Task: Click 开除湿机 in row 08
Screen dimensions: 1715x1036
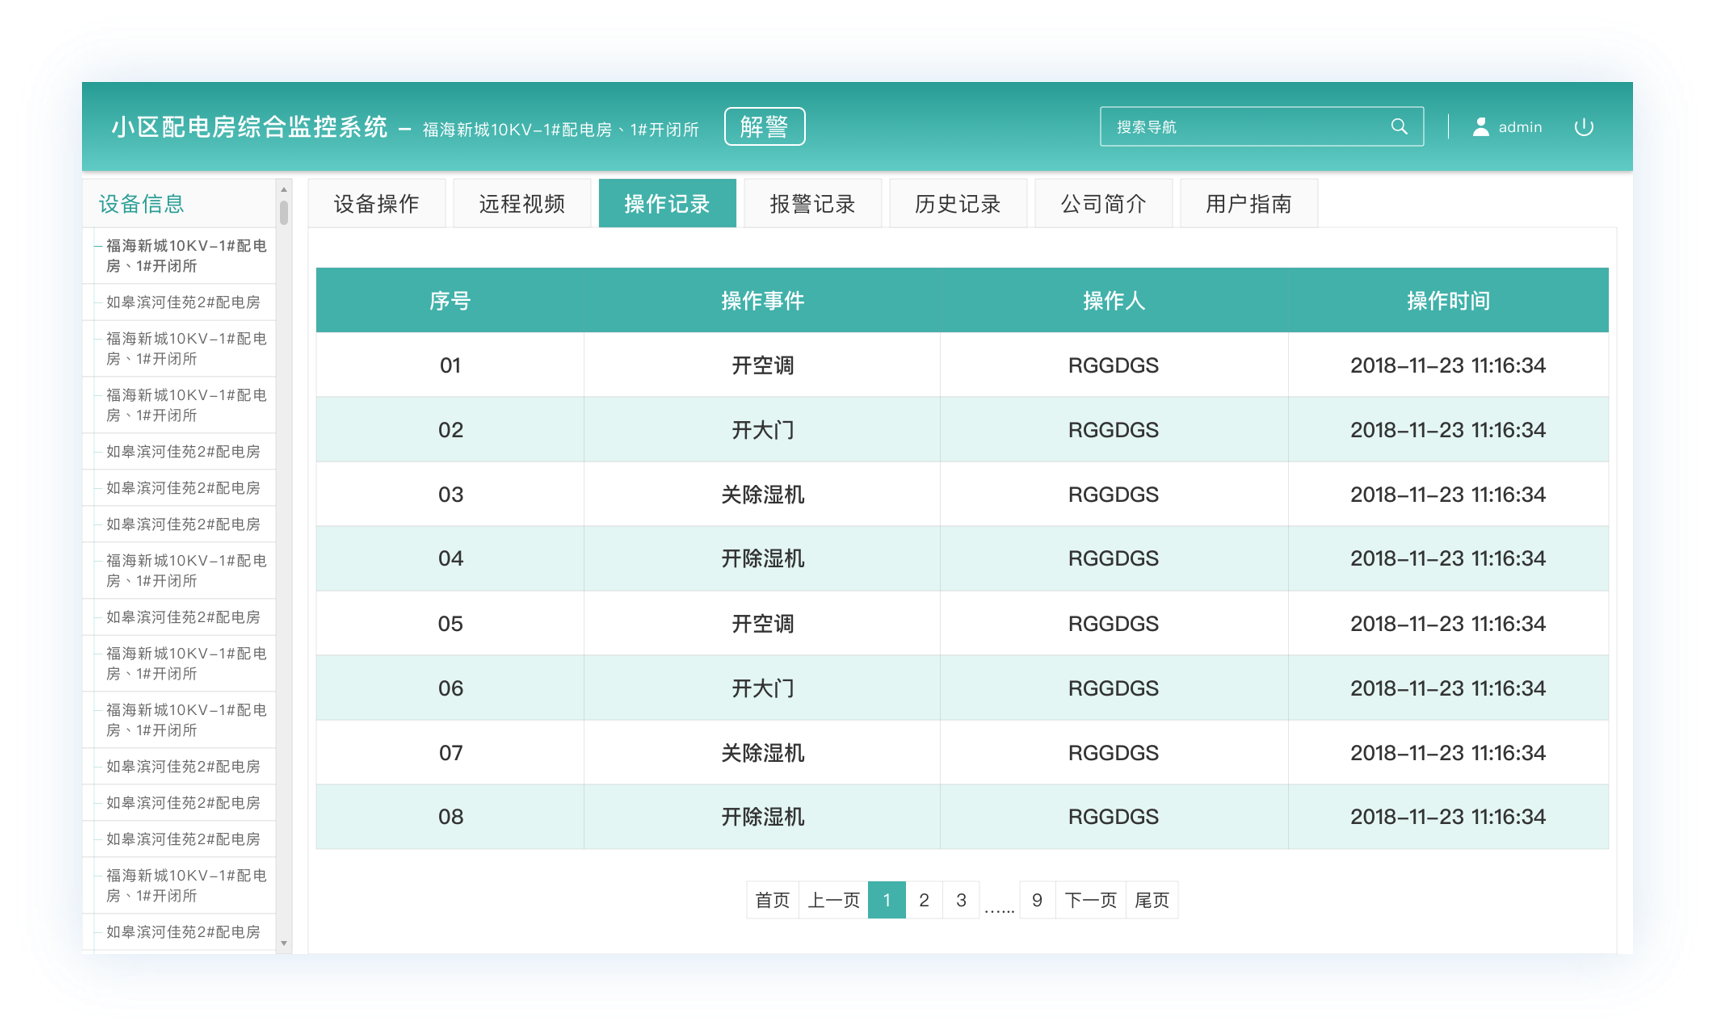Action: click(763, 817)
